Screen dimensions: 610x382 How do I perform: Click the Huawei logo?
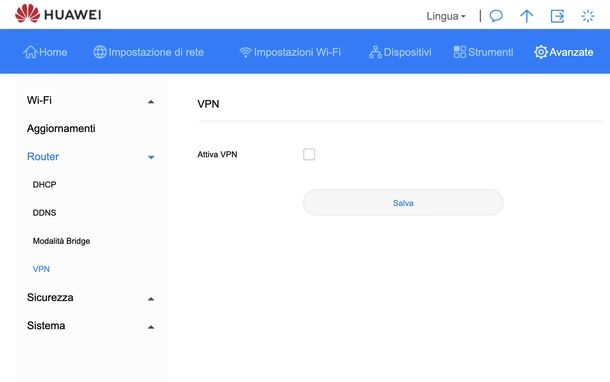coord(58,14)
